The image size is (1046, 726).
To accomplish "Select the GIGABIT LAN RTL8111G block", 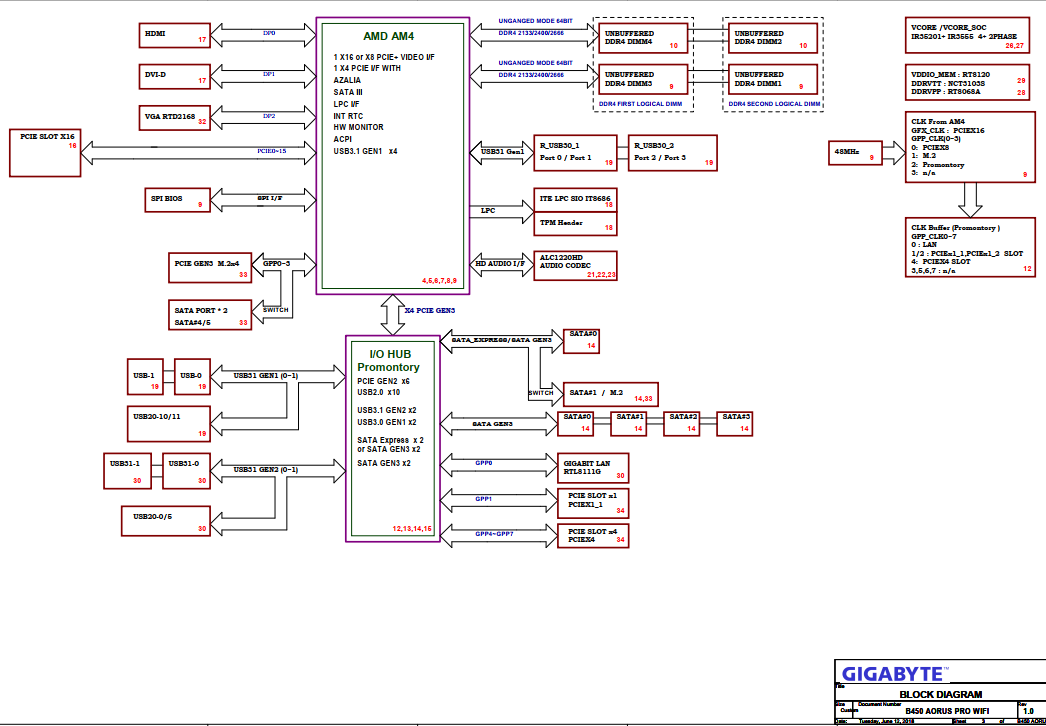I will [x=593, y=468].
